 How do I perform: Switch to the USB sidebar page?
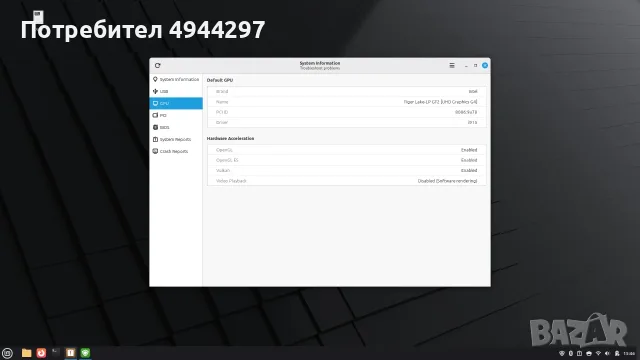coord(176,91)
